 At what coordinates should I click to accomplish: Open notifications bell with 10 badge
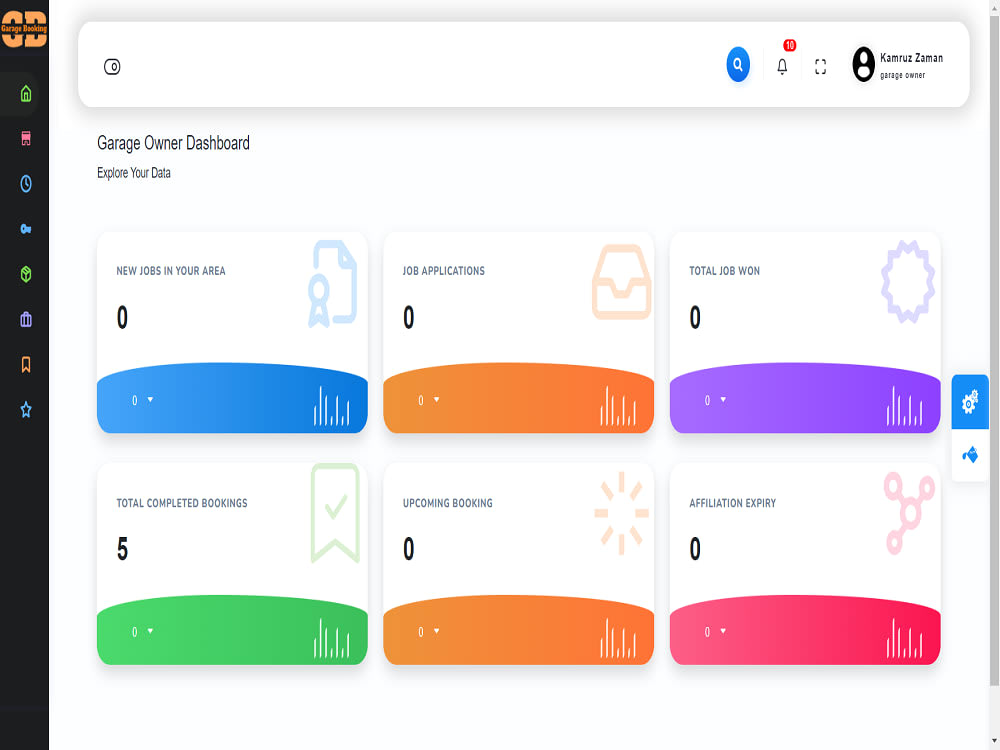783,66
